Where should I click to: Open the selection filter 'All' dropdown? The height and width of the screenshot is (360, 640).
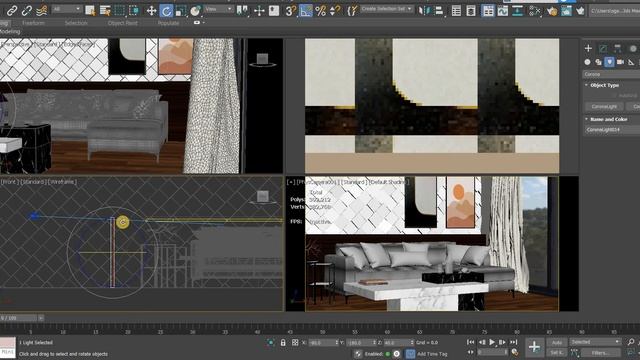pyautogui.click(x=67, y=9)
